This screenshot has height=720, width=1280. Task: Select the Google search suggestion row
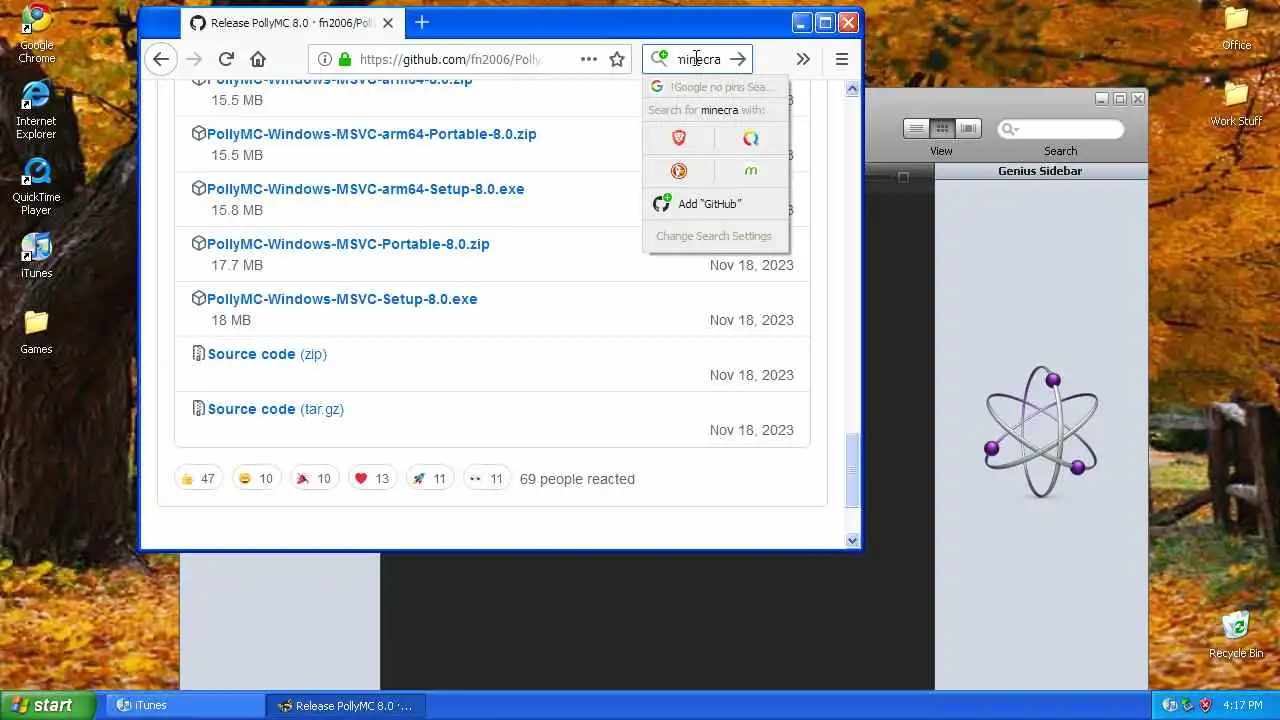(715, 87)
